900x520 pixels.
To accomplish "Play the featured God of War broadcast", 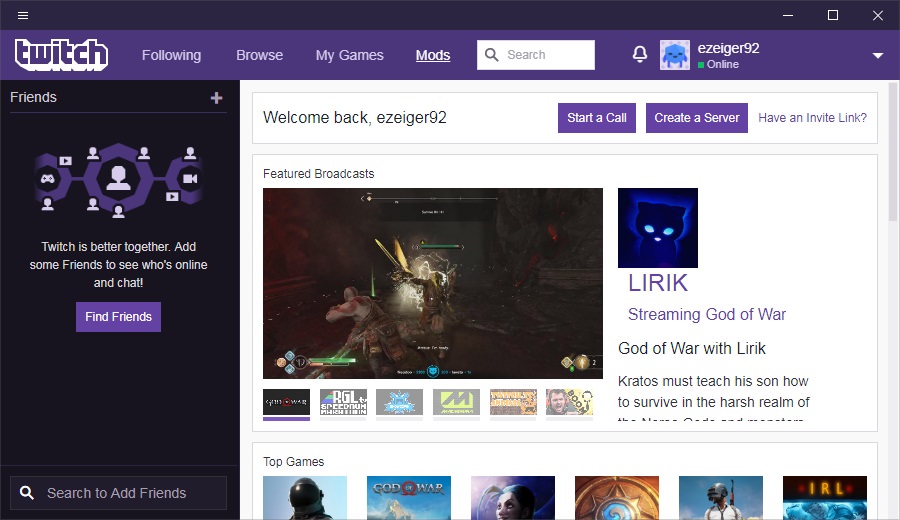I will (x=433, y=284).
